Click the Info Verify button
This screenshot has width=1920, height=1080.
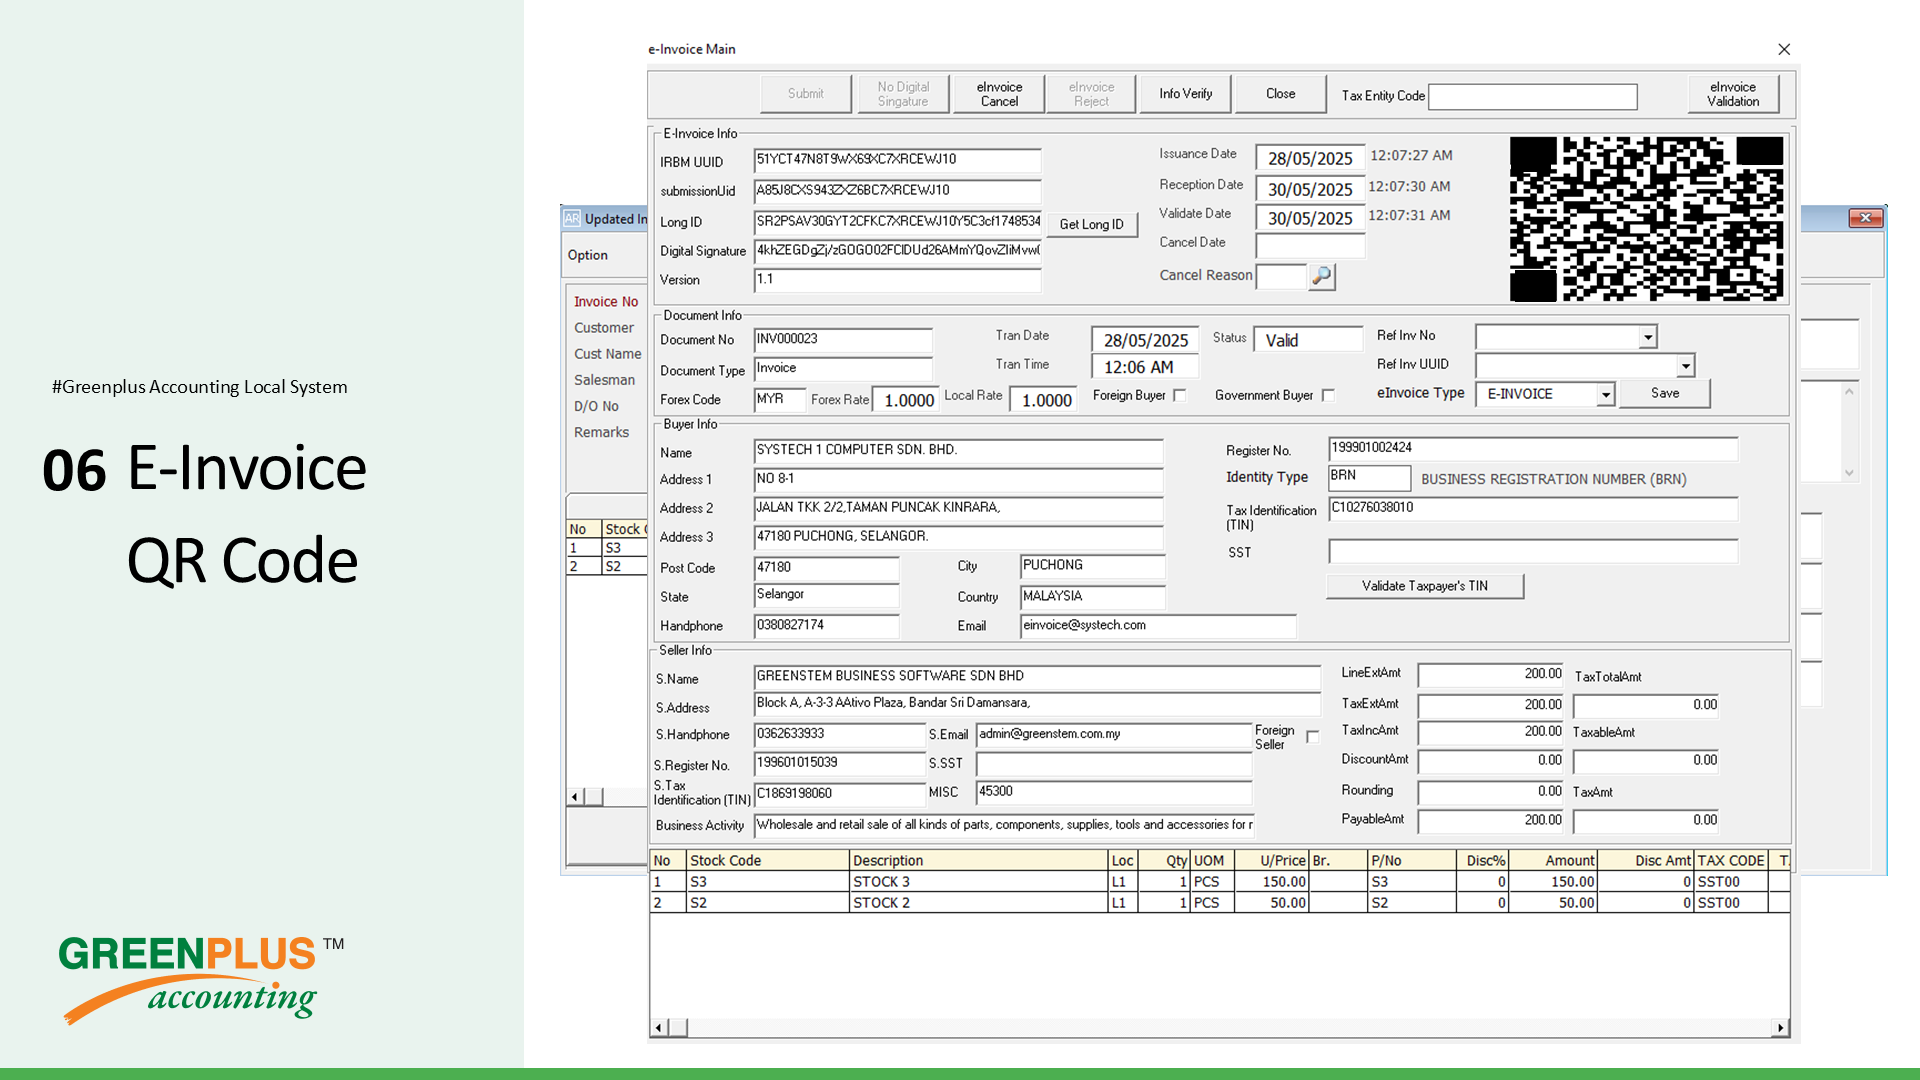coord(1185,94)
